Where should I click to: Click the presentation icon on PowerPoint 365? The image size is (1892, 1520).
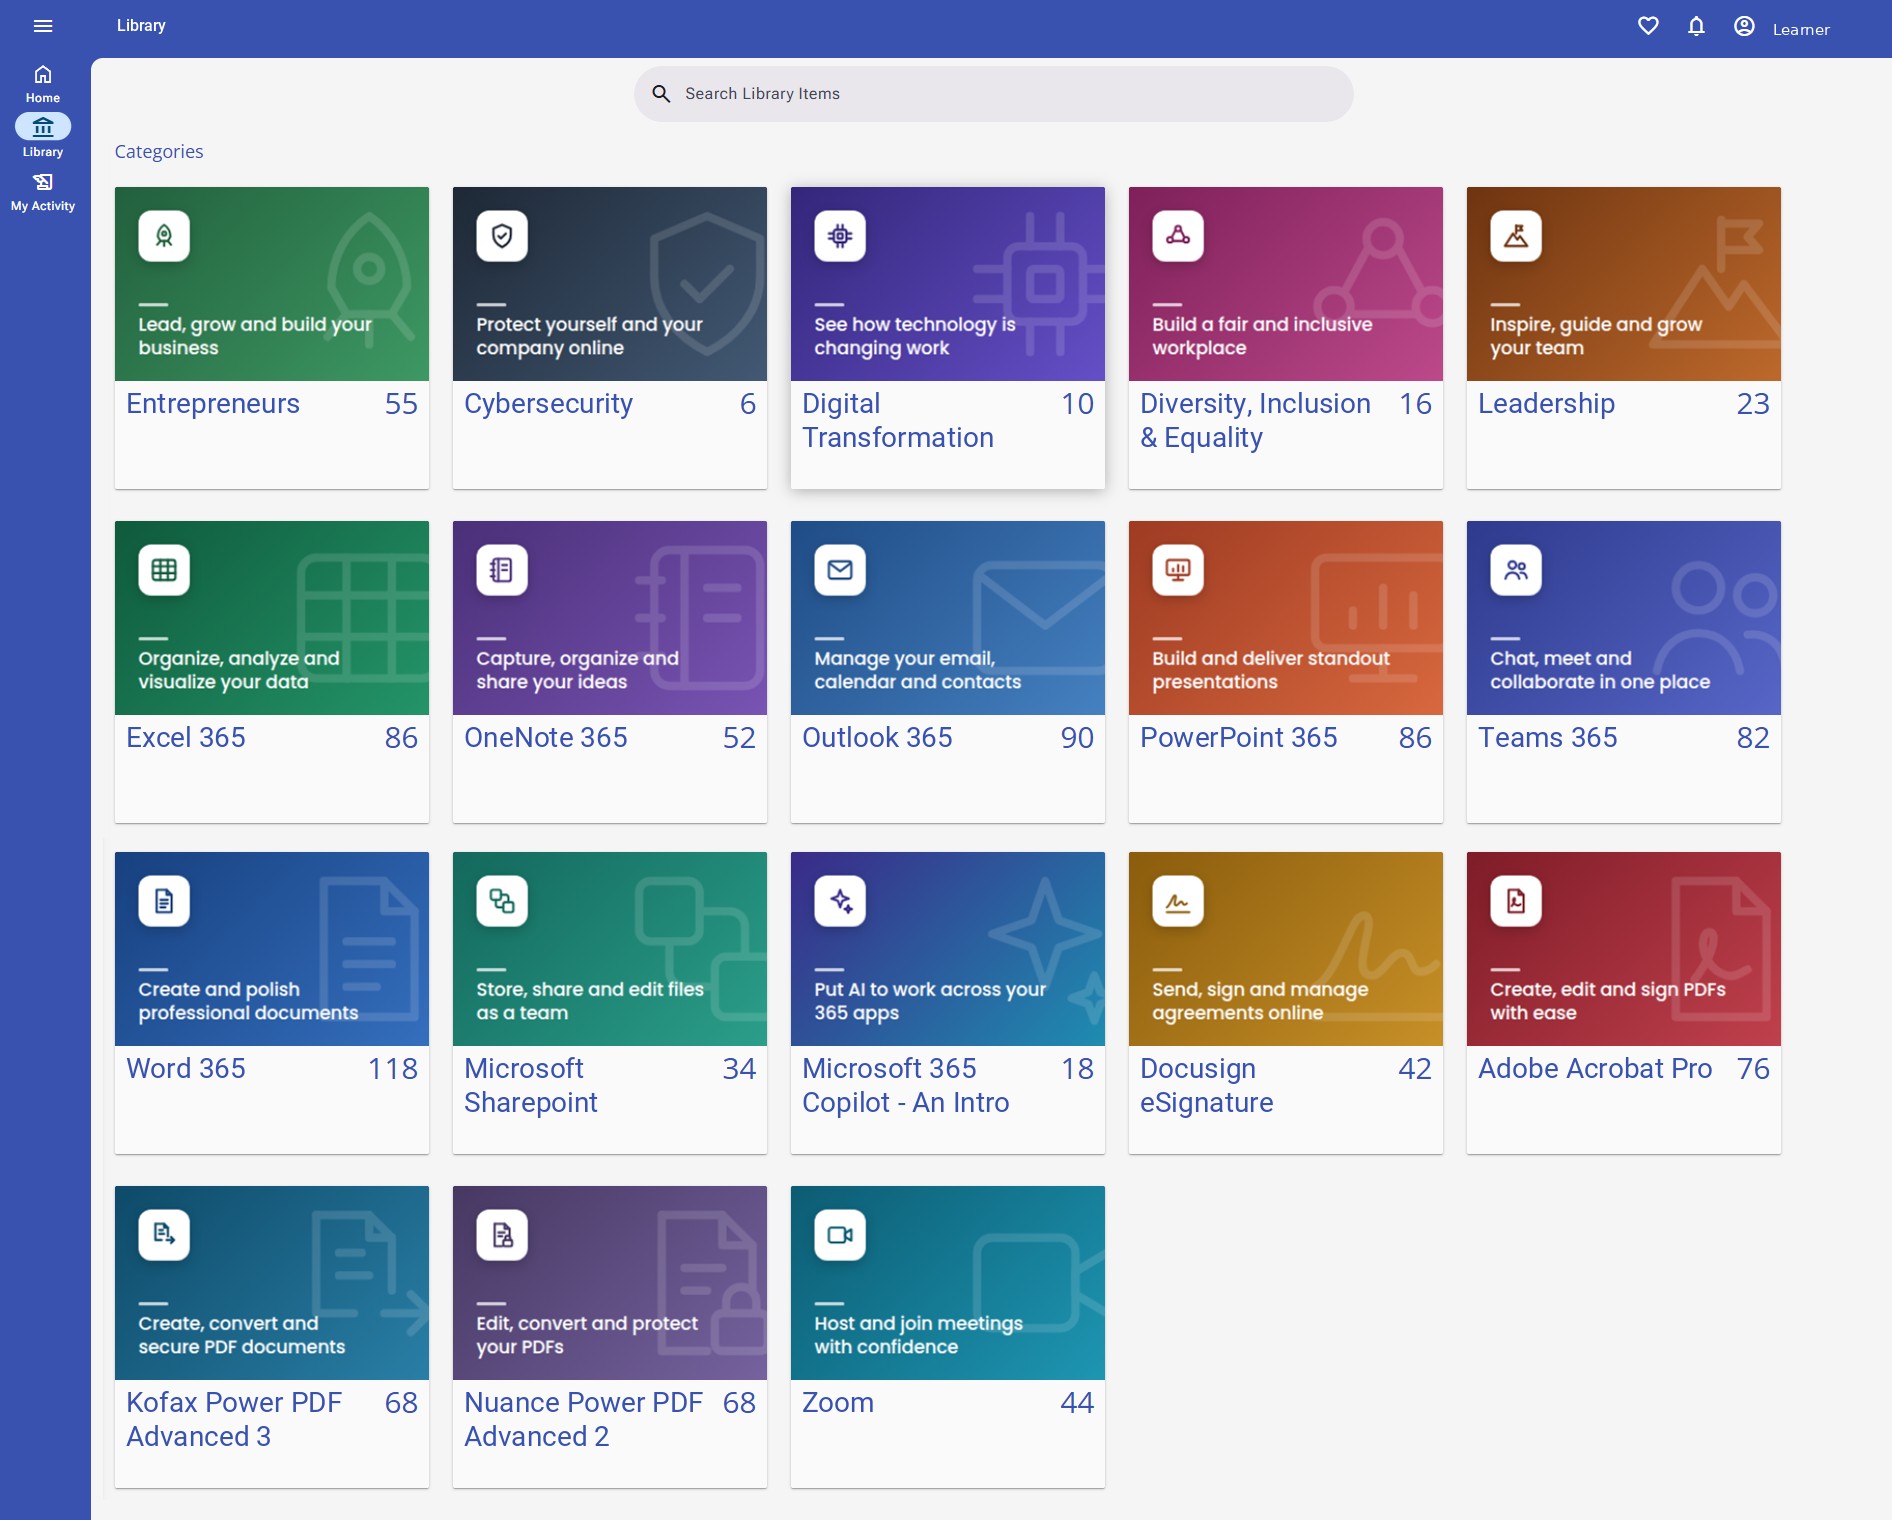(1178, 570)
